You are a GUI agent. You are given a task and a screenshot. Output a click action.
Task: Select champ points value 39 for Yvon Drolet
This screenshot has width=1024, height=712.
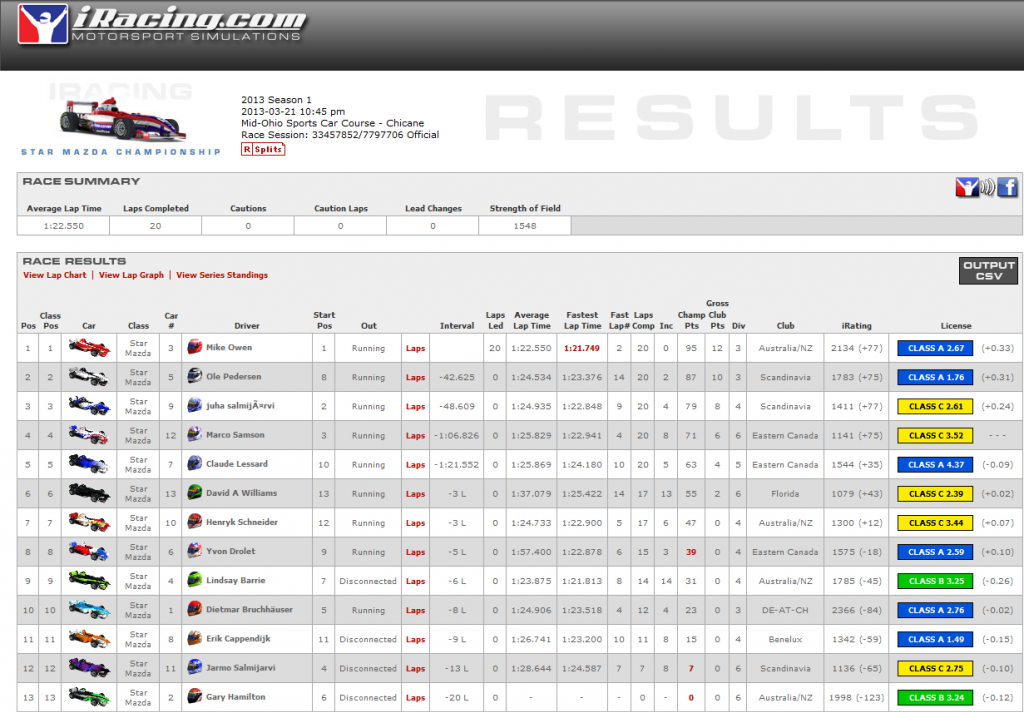691,552
